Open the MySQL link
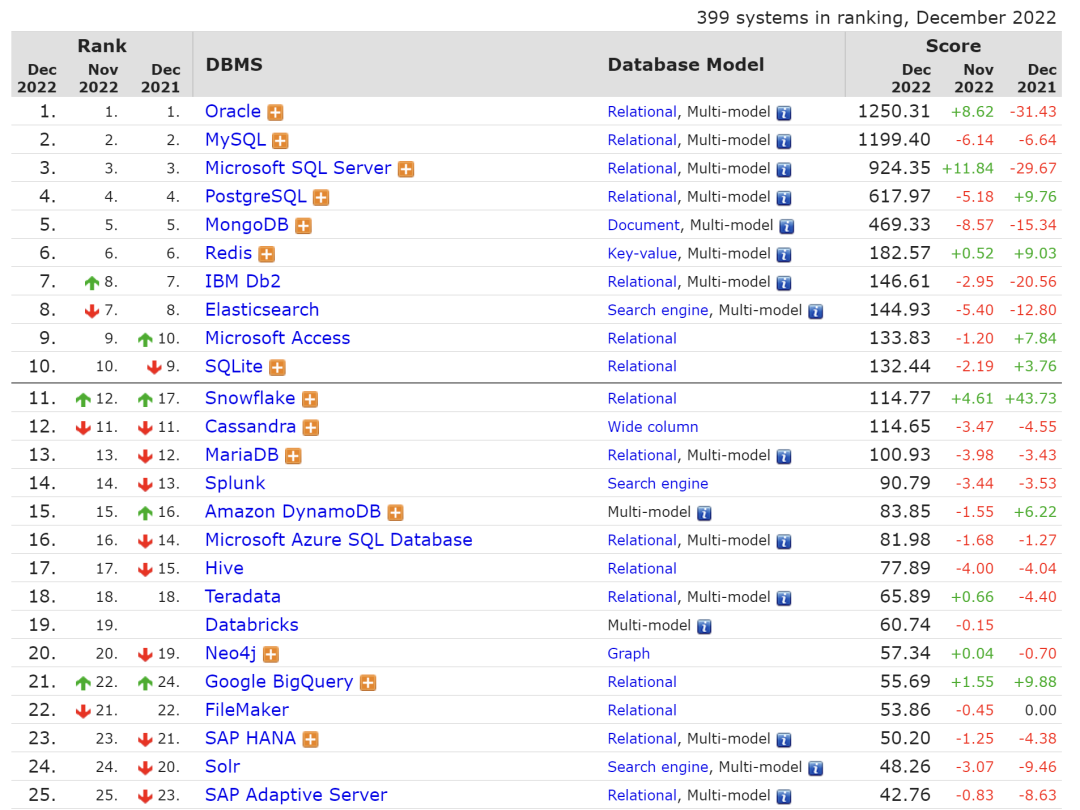The image size is (1080, 810). click(235, 140)
